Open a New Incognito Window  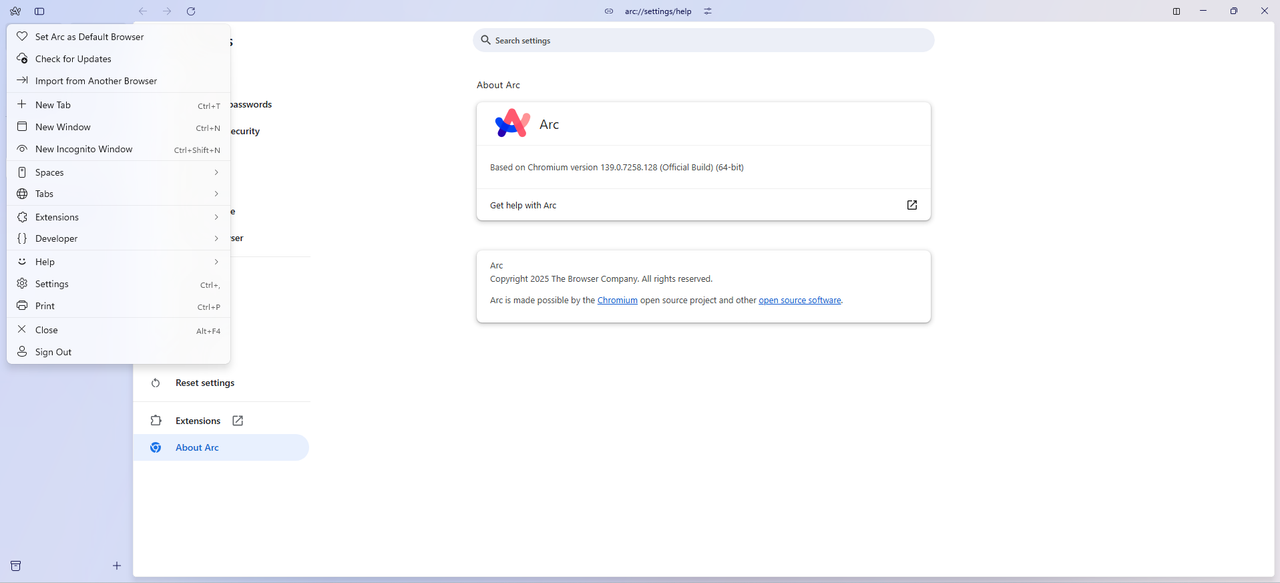pos(119,149)
